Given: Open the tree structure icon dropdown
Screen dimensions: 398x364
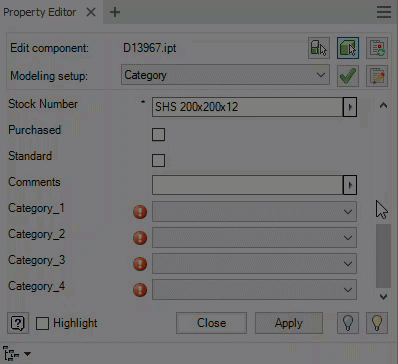Looking at the screenshot, I should (x=17, y=353).
